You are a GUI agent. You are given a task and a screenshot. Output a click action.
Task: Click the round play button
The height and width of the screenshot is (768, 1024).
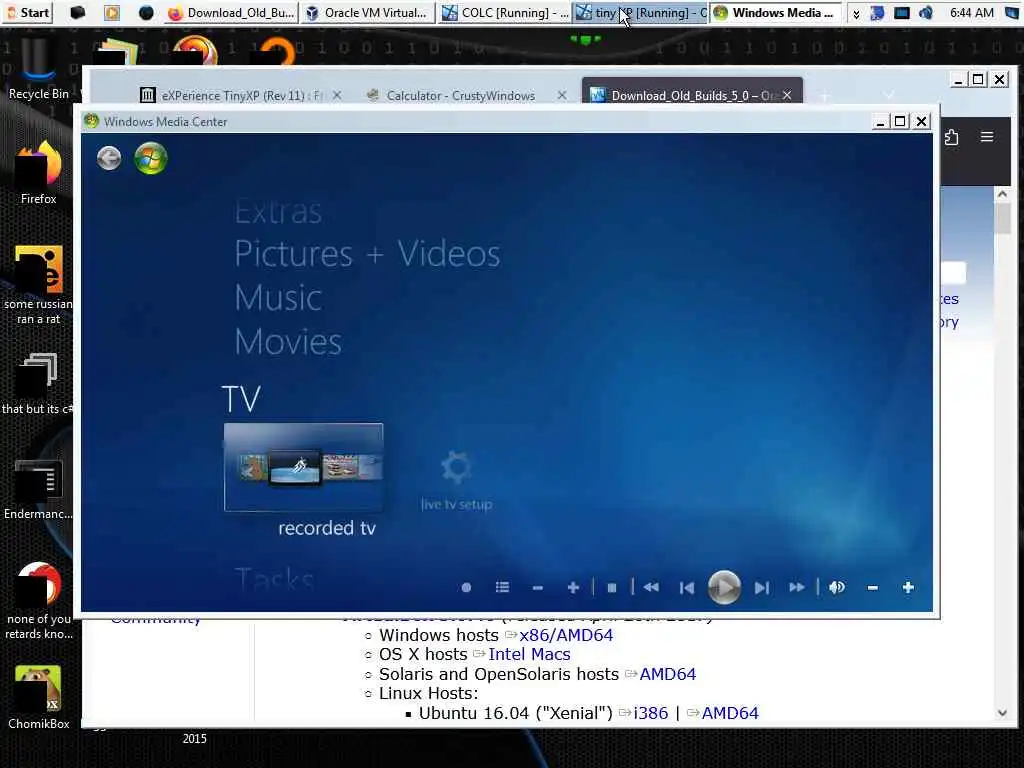(724, 587)
